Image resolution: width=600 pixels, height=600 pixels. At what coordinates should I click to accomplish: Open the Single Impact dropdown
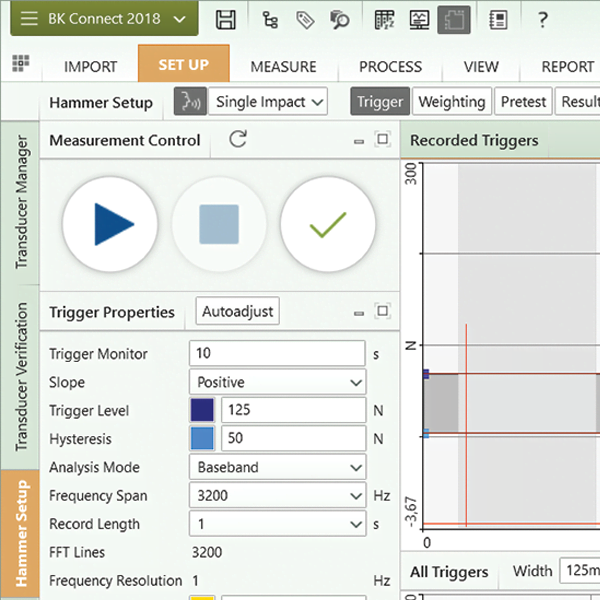pyautogui.click(x=268, y=101)
